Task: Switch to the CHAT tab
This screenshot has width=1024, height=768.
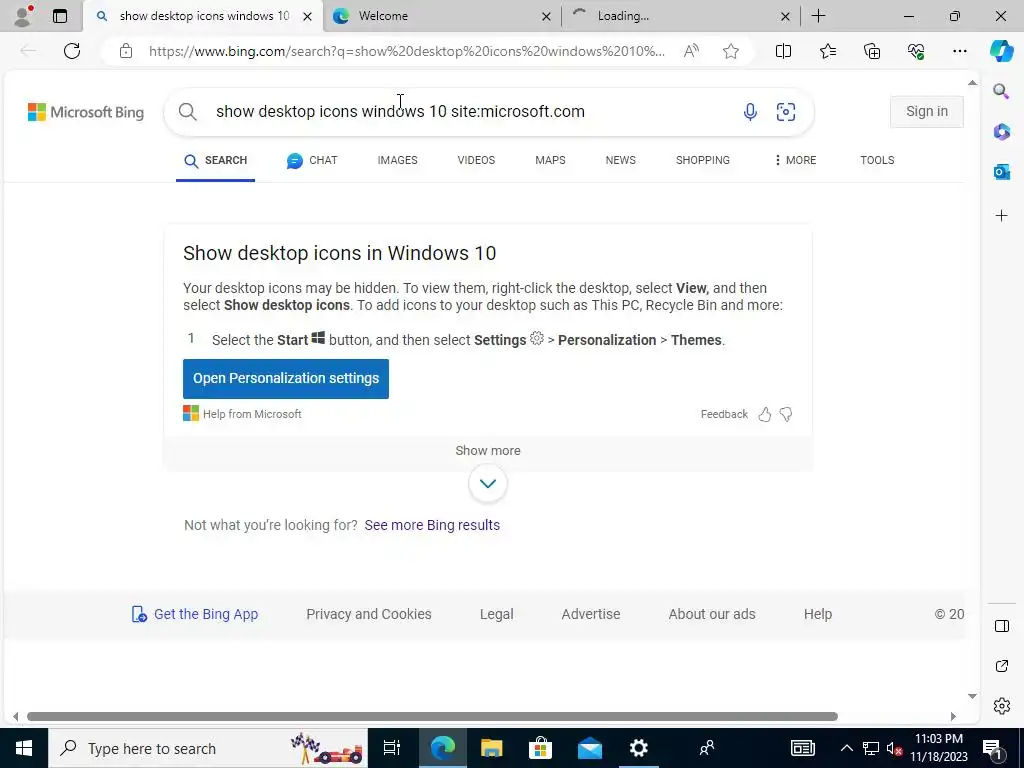Action: (x=312, y=160)
